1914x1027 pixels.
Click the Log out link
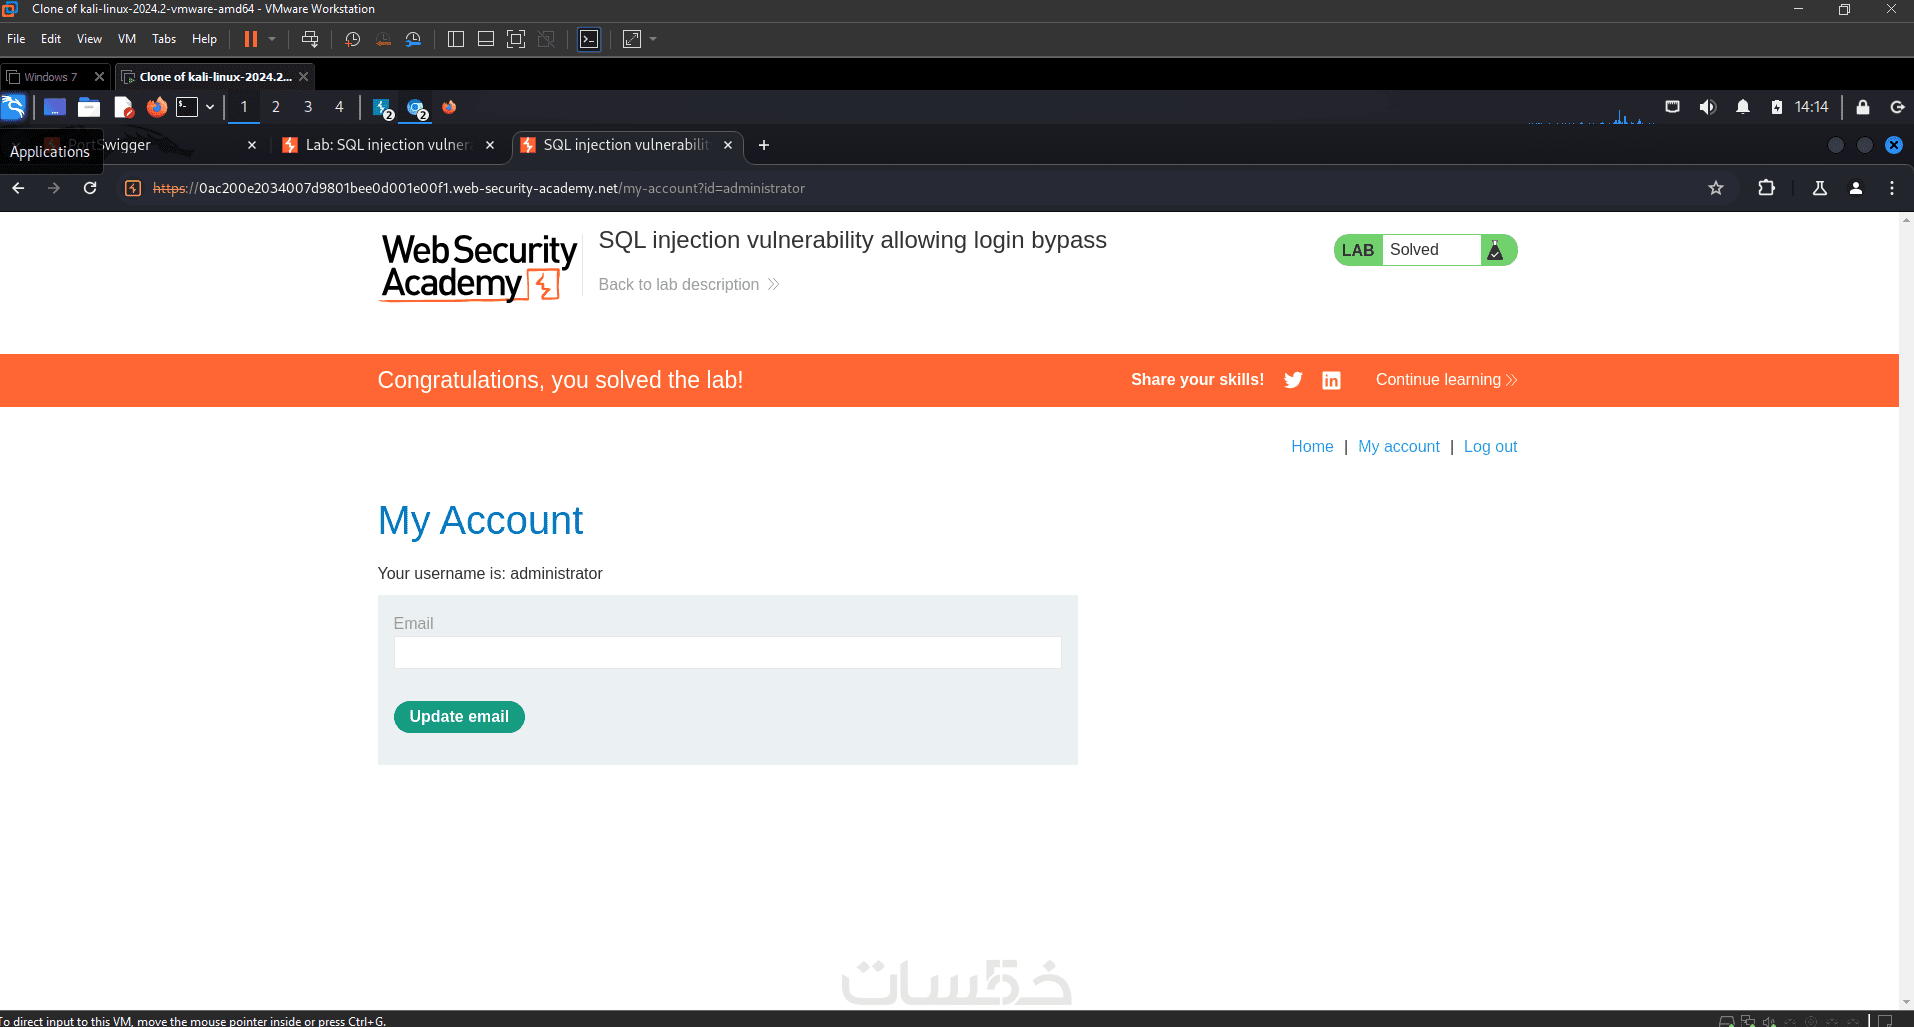point(1490,447)
